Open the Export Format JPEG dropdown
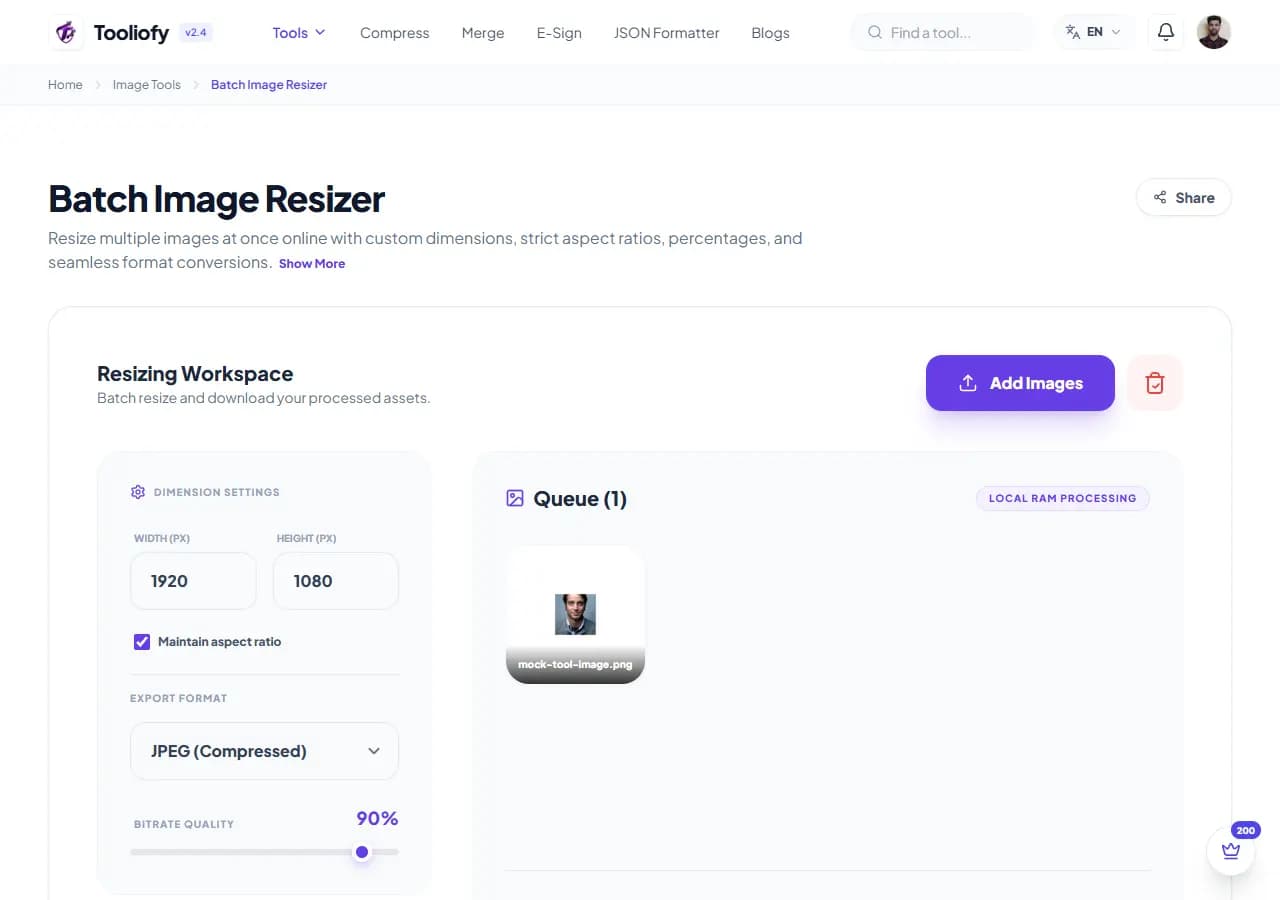Viewport: 1280px width, 900px height. 264,751
